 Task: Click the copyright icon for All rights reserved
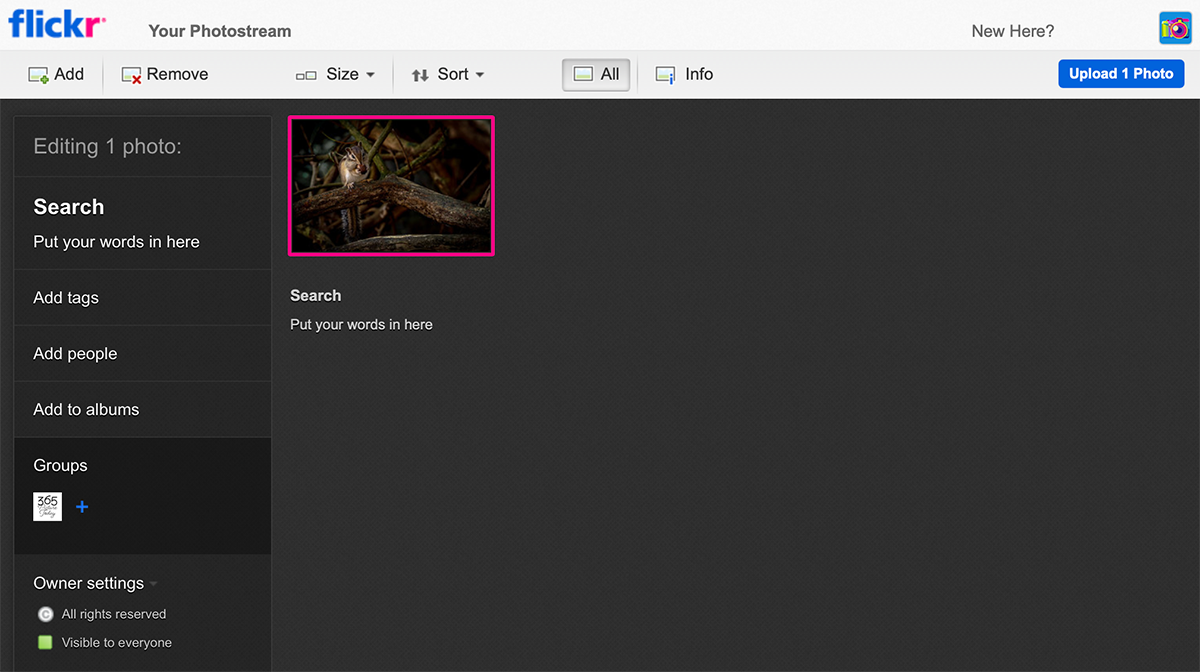pos(45,614)
